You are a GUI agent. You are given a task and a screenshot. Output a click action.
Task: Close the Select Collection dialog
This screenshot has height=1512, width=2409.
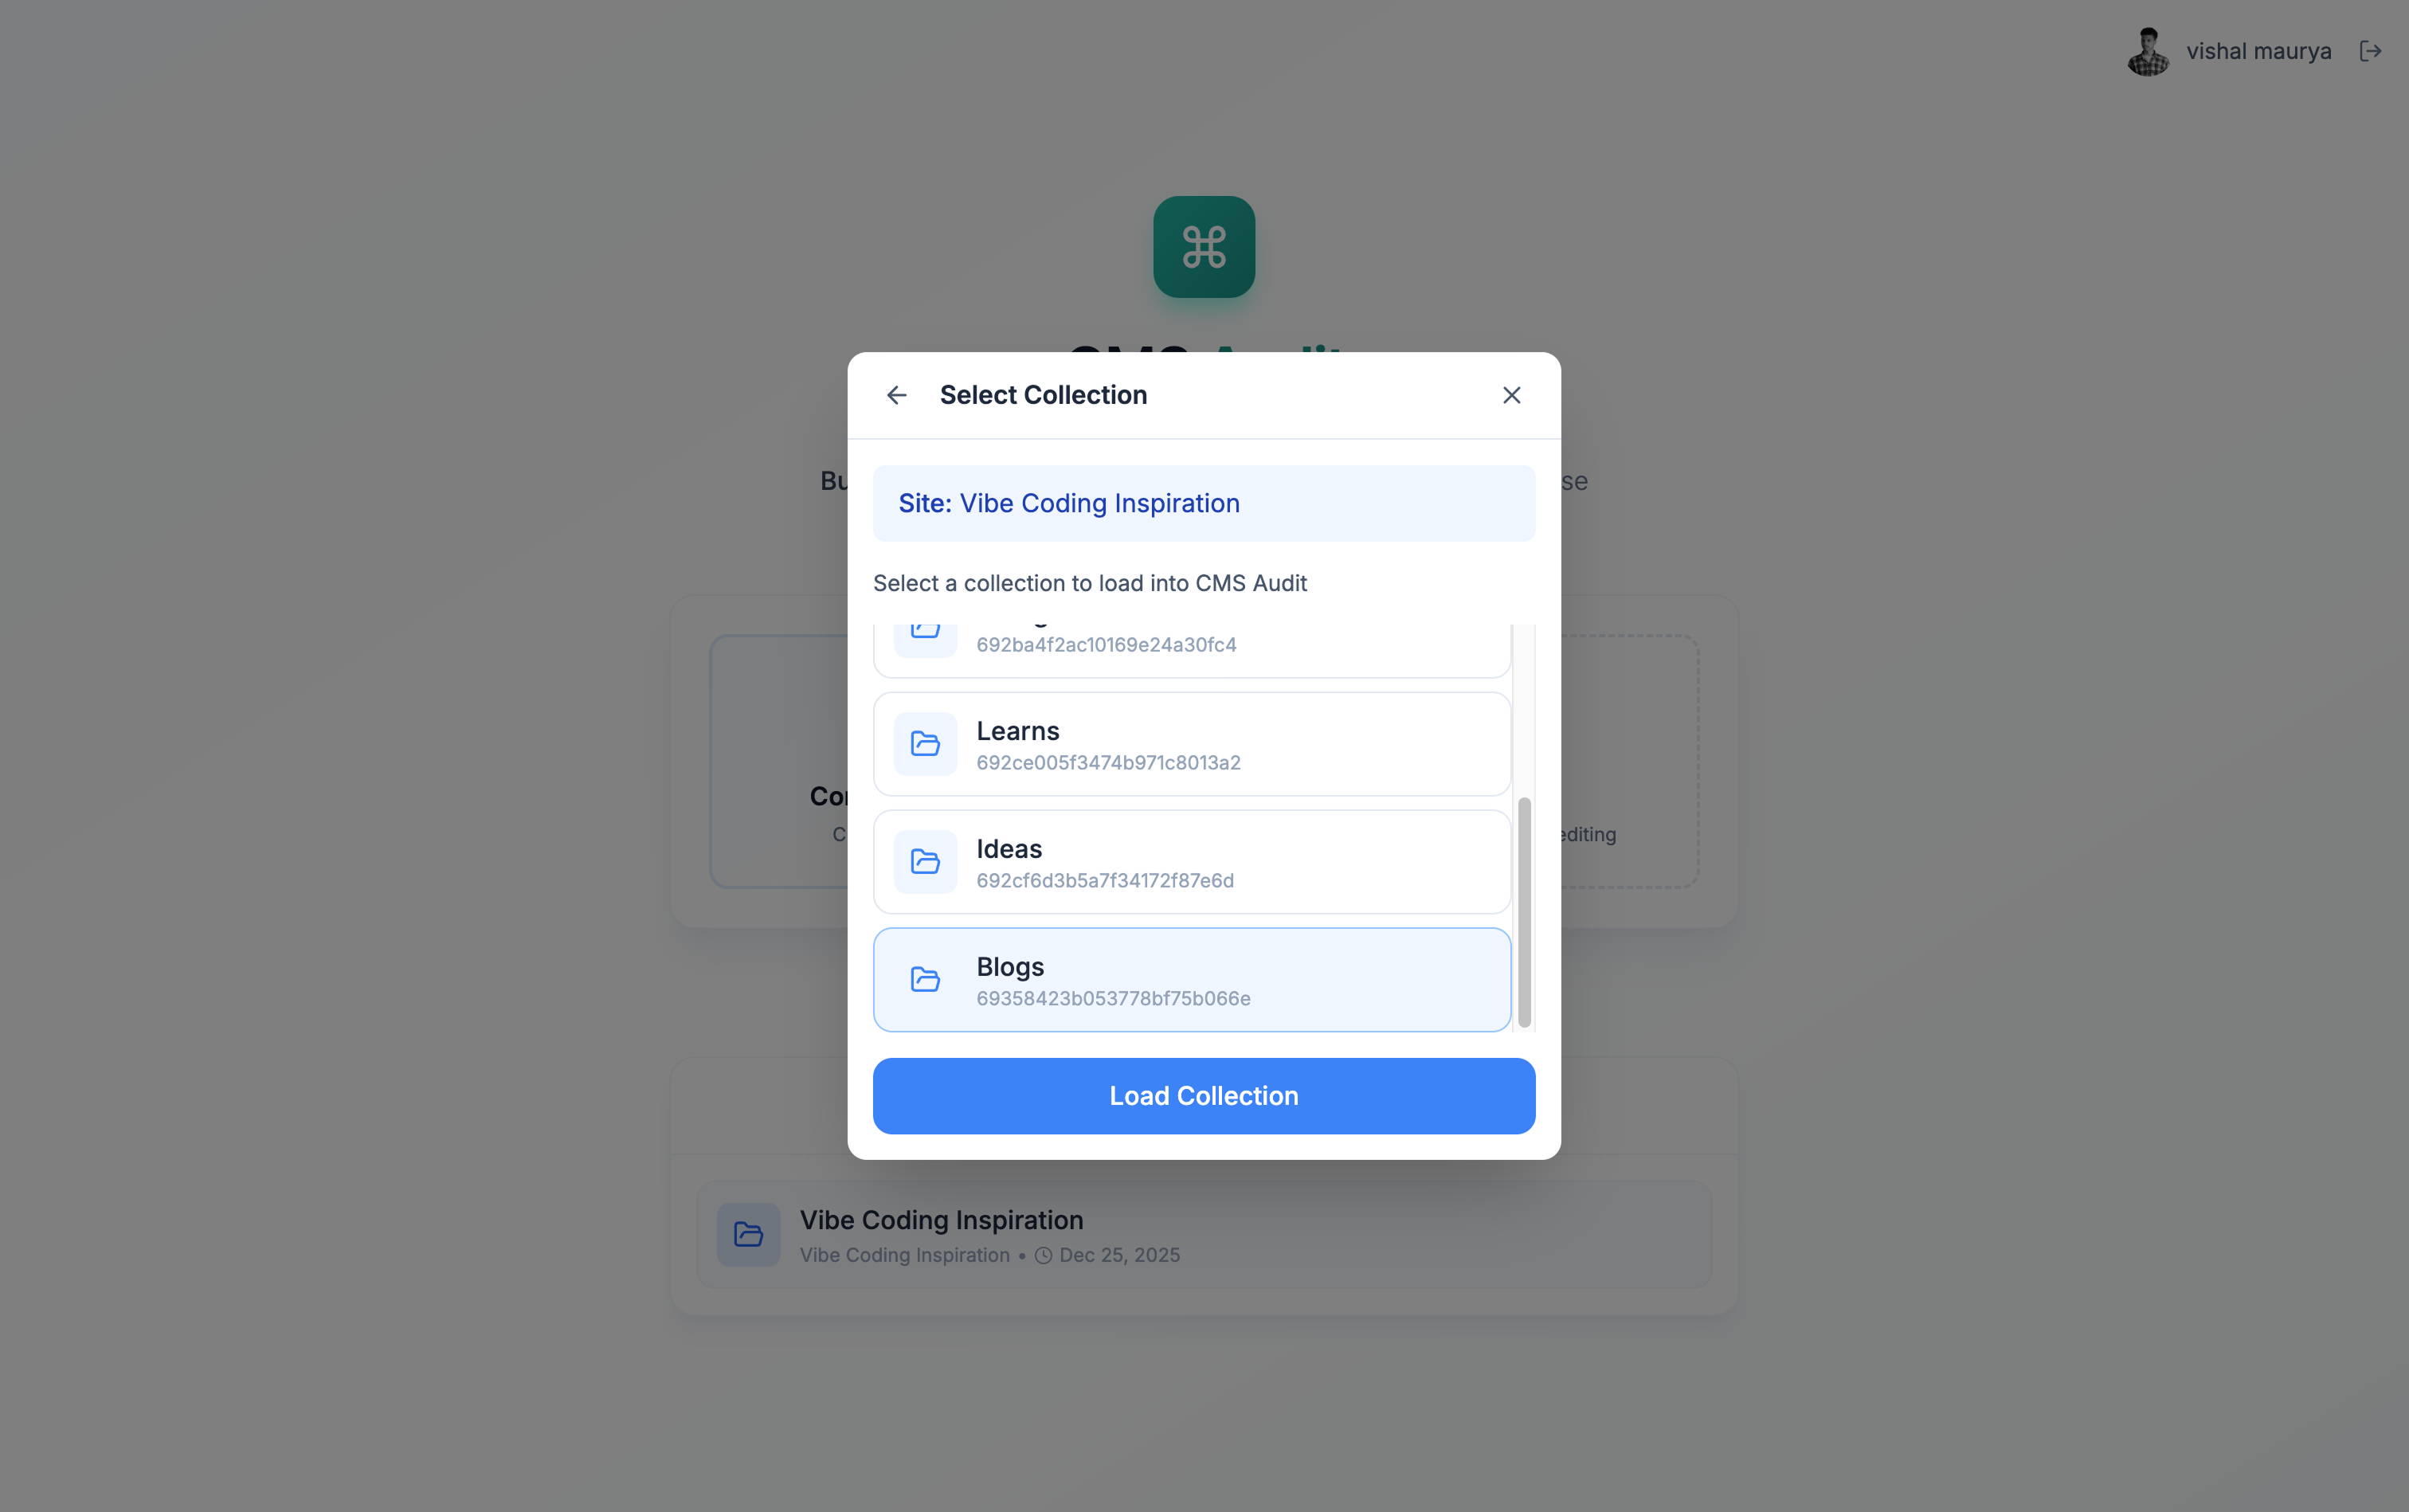pos(1510,394)
